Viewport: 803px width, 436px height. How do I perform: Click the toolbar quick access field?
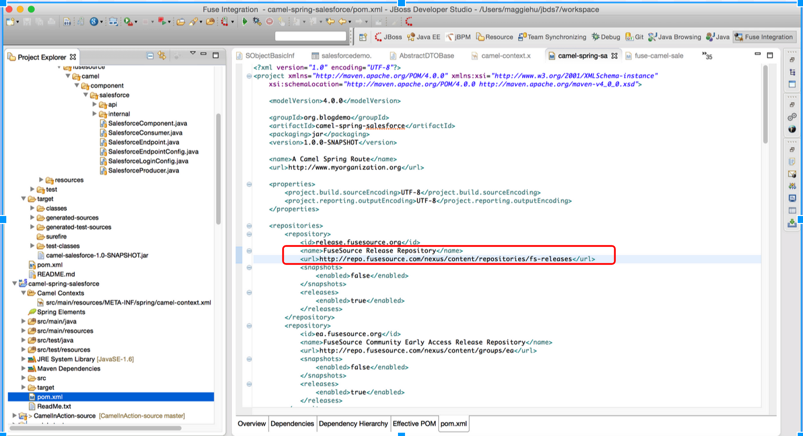click(x=310, y=36)
